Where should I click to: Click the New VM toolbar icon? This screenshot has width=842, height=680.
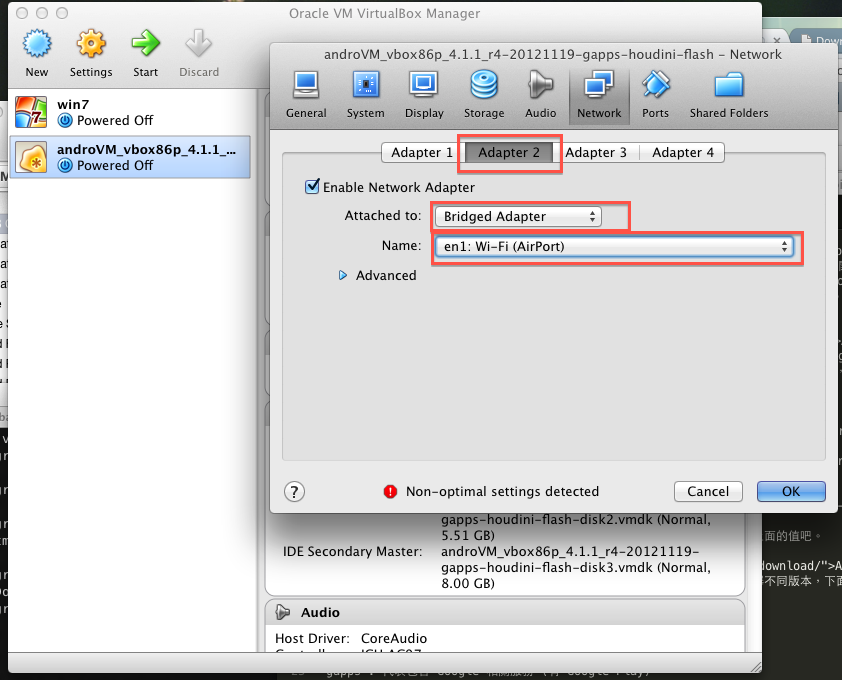(x=37, y=52)
